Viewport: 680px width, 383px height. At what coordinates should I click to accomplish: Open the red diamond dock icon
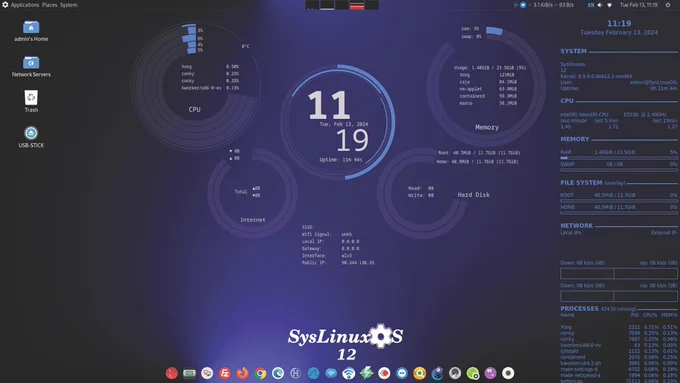pyautogui.click(x=384, y=373)
